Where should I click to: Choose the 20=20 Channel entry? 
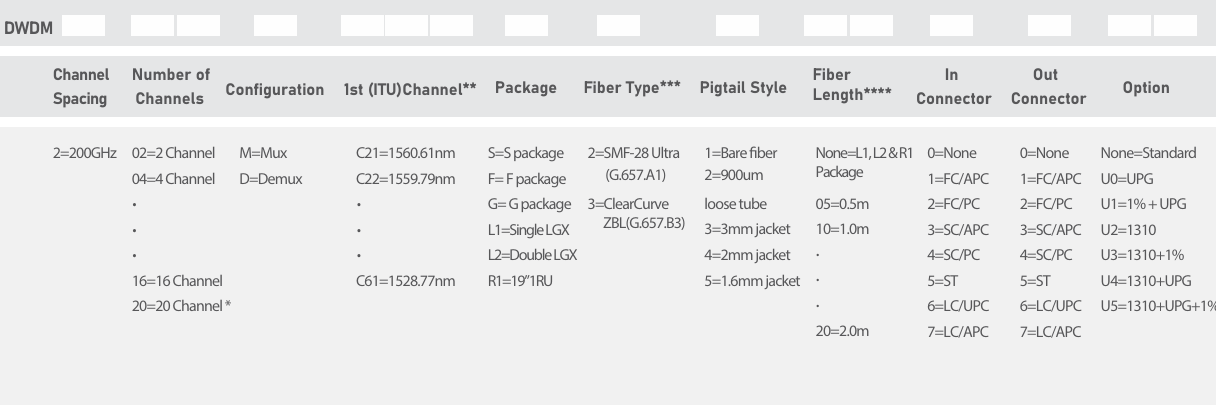(x=182, y=306)
